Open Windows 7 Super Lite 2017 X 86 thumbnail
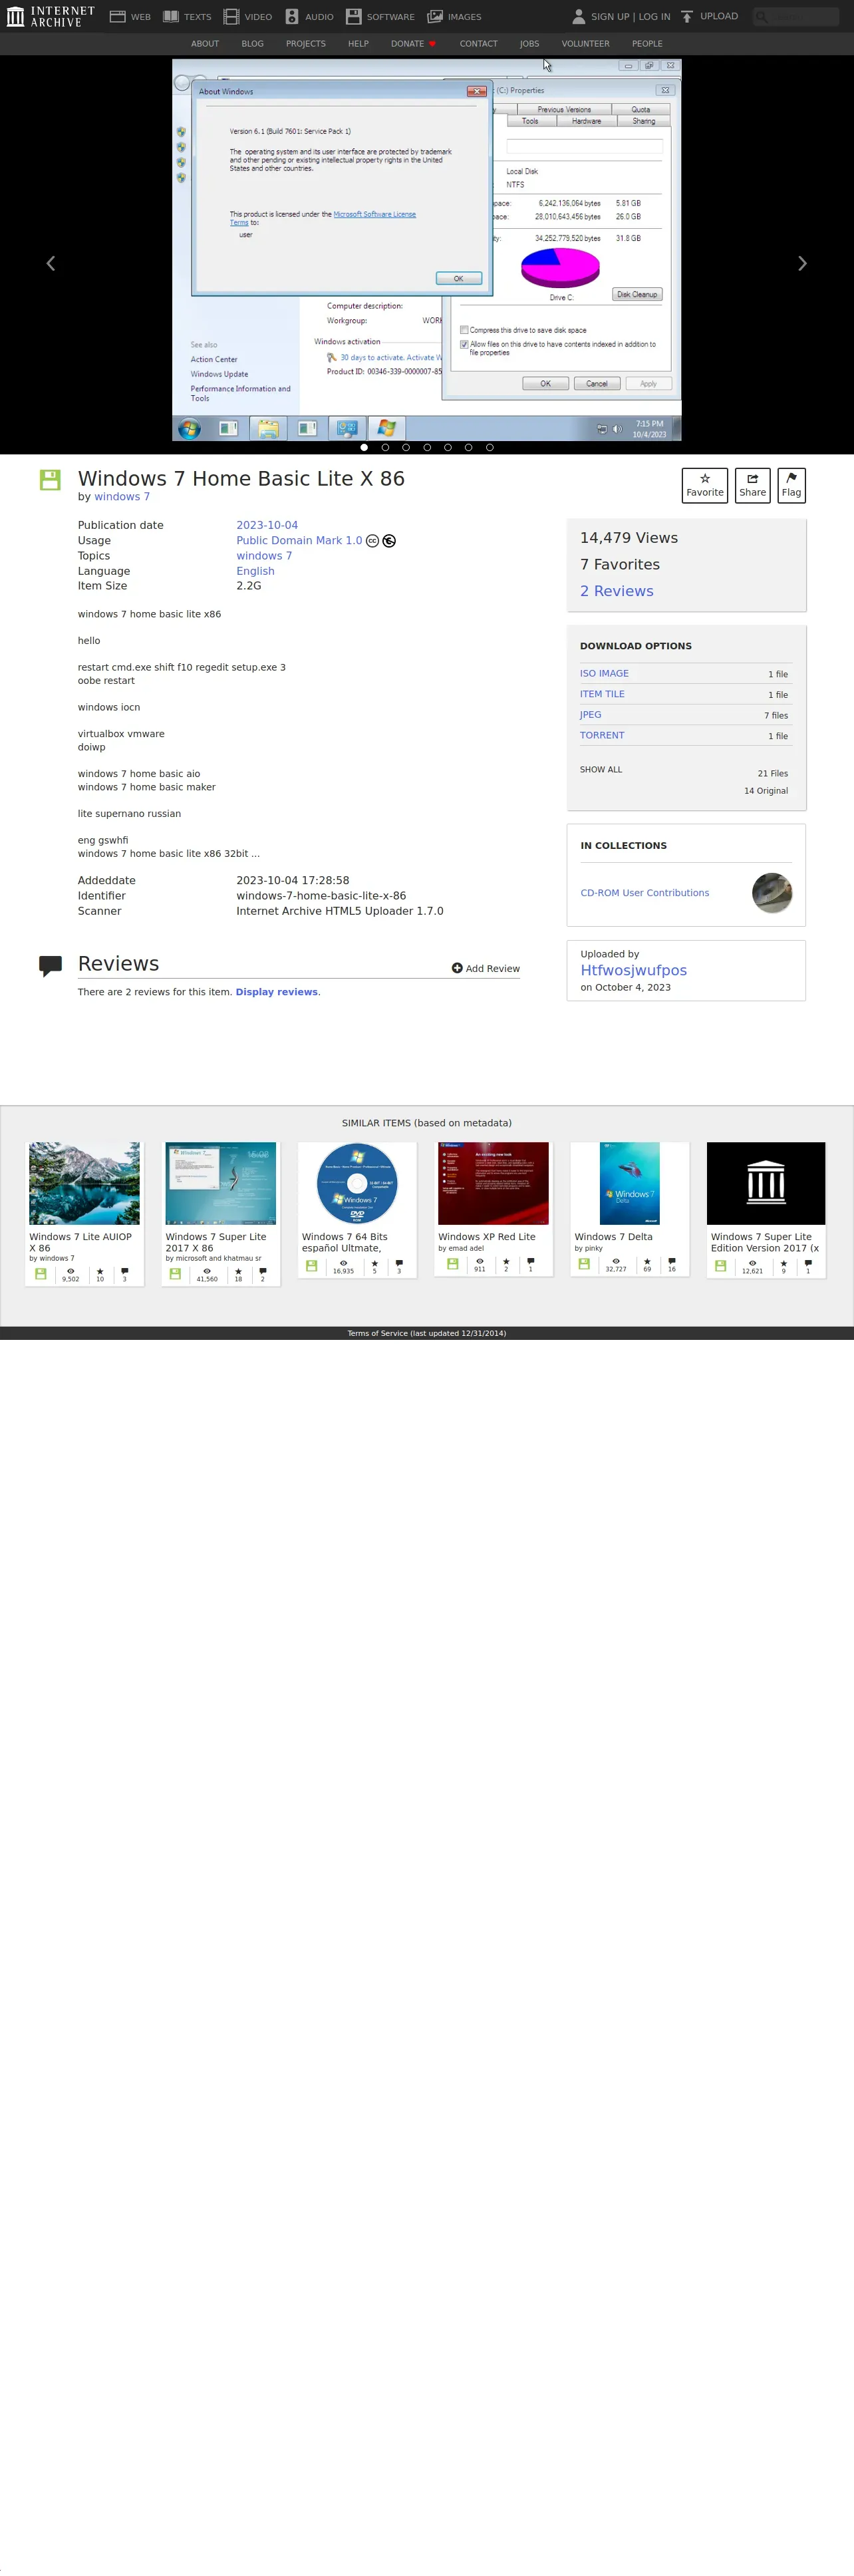The width and height of the screenshot is (854, 2576). (220, 1183)
